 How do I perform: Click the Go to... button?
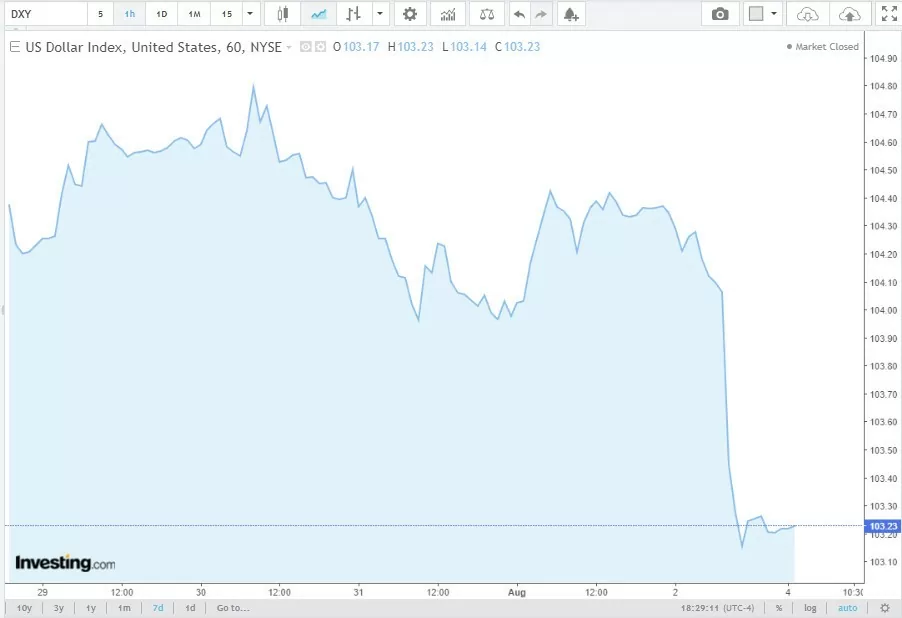tap(232, 607)
